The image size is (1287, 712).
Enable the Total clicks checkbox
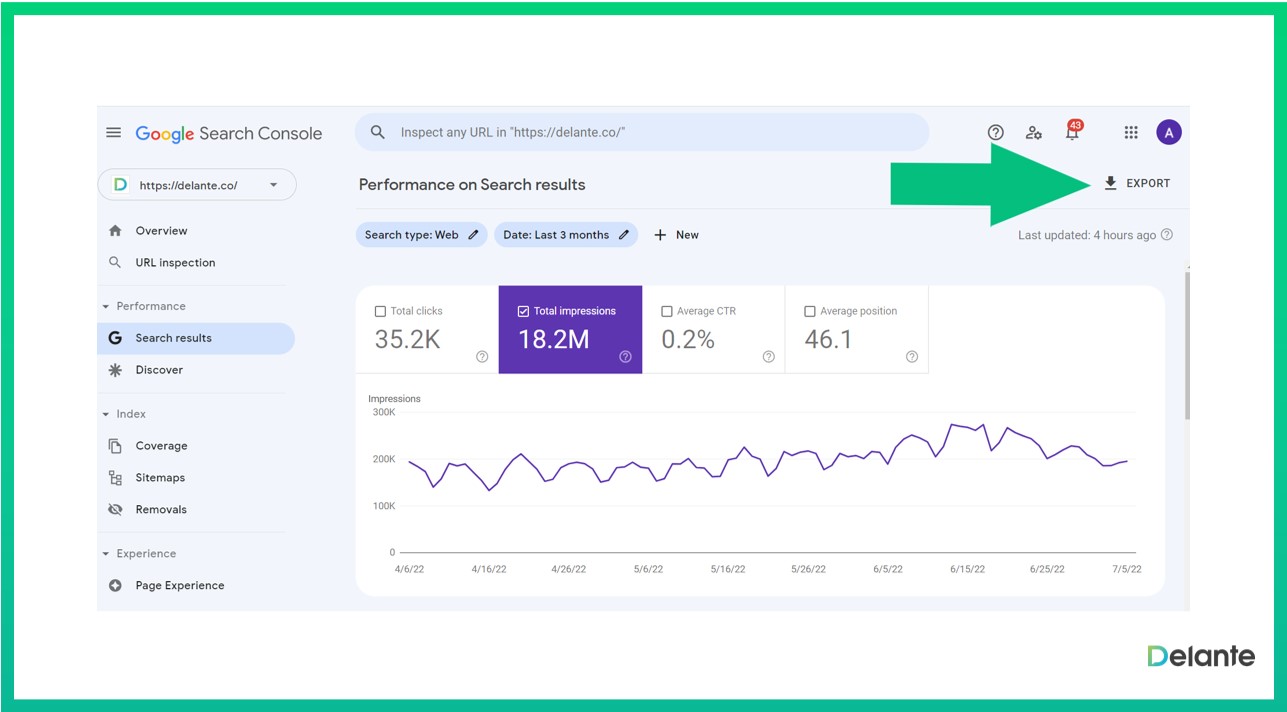(380, 311)
